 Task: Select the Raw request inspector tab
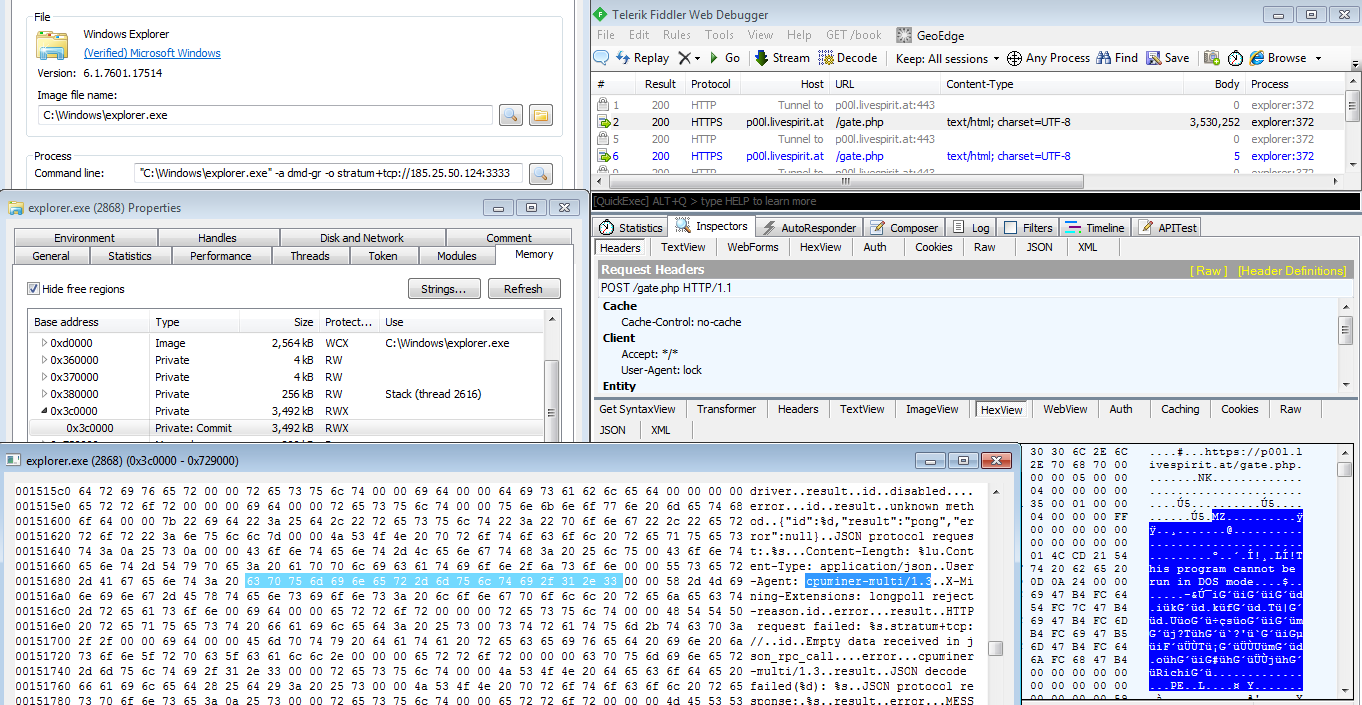[984, 247]
